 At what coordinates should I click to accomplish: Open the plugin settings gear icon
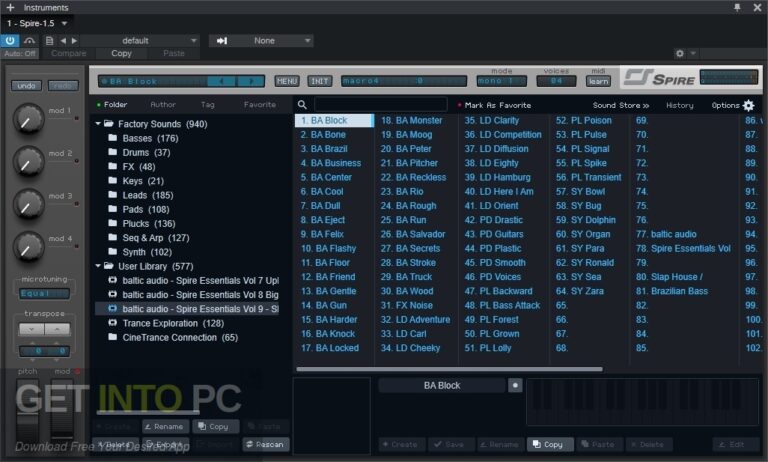679,53
